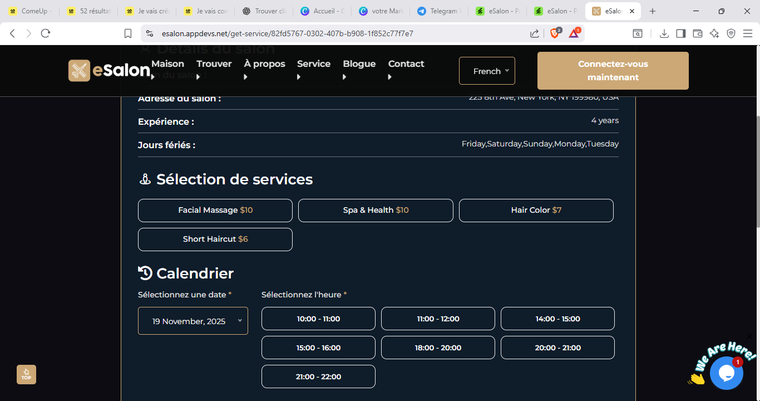
Task: Open the date picker showing 19 November, 2025
Action: [193, 321]
